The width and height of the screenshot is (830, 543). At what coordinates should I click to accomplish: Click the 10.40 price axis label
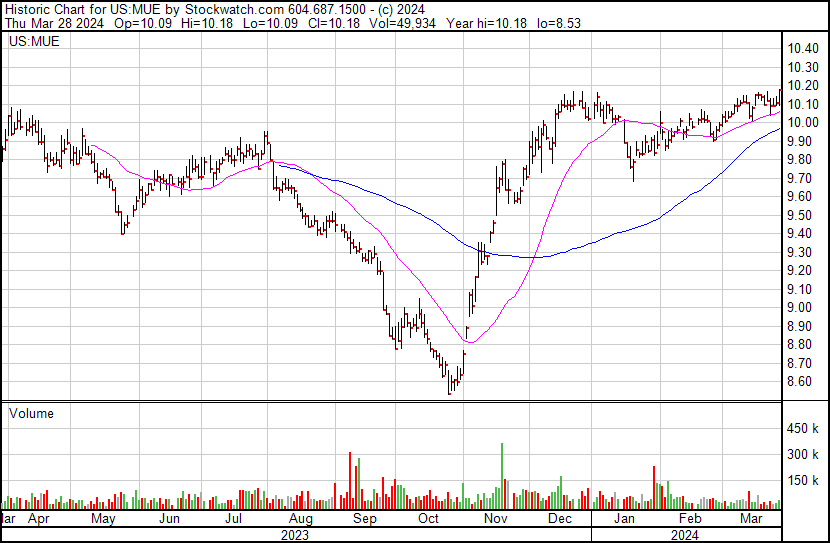coord(803,49)
